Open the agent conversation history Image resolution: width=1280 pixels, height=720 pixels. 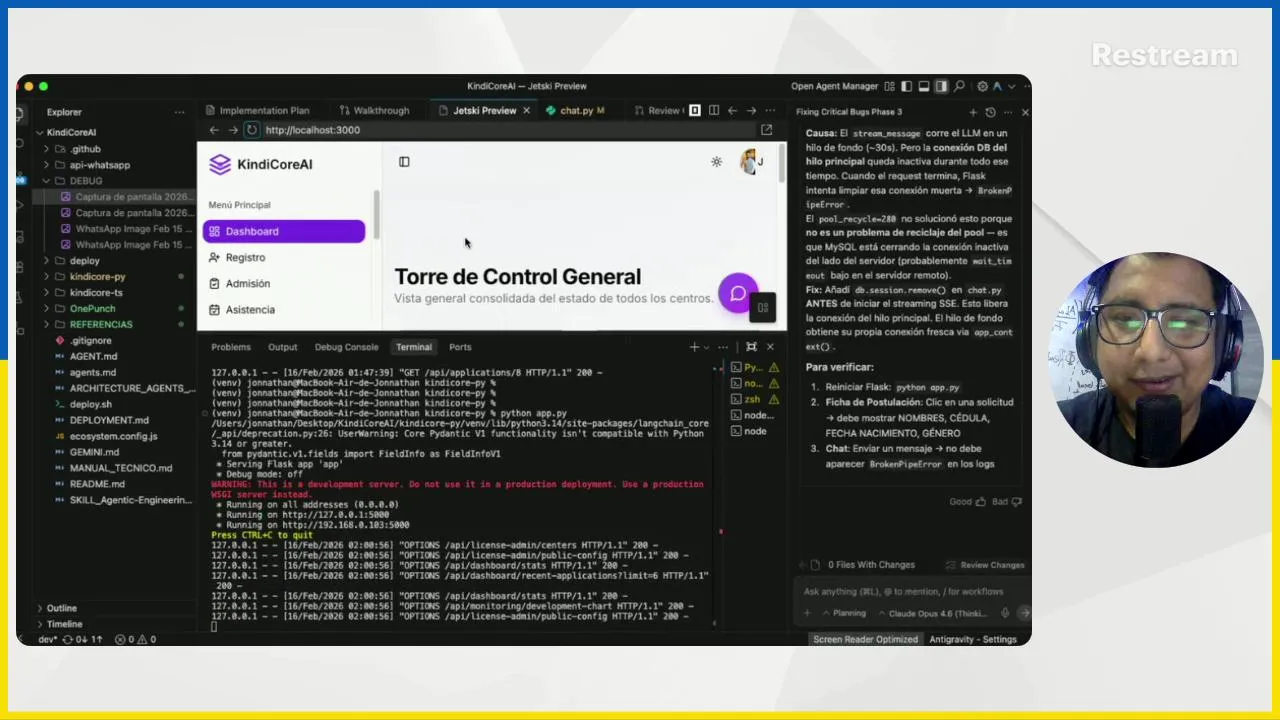click(990, 112)
